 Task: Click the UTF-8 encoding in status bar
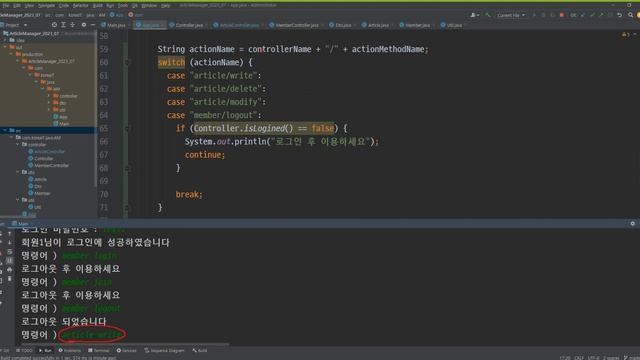pyautogui.click(x=593, y=358)
